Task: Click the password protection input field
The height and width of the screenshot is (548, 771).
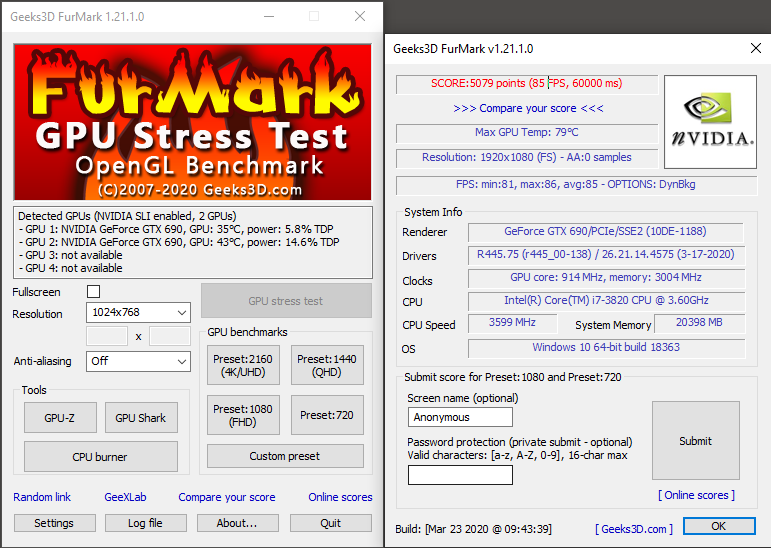Action: tap(460, 475)
